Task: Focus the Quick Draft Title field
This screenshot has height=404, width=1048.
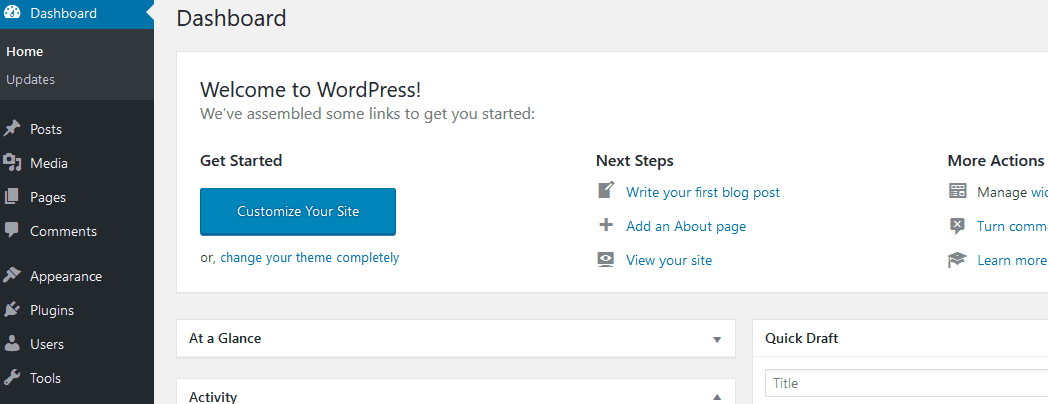Action: click(x=906, y=383)
